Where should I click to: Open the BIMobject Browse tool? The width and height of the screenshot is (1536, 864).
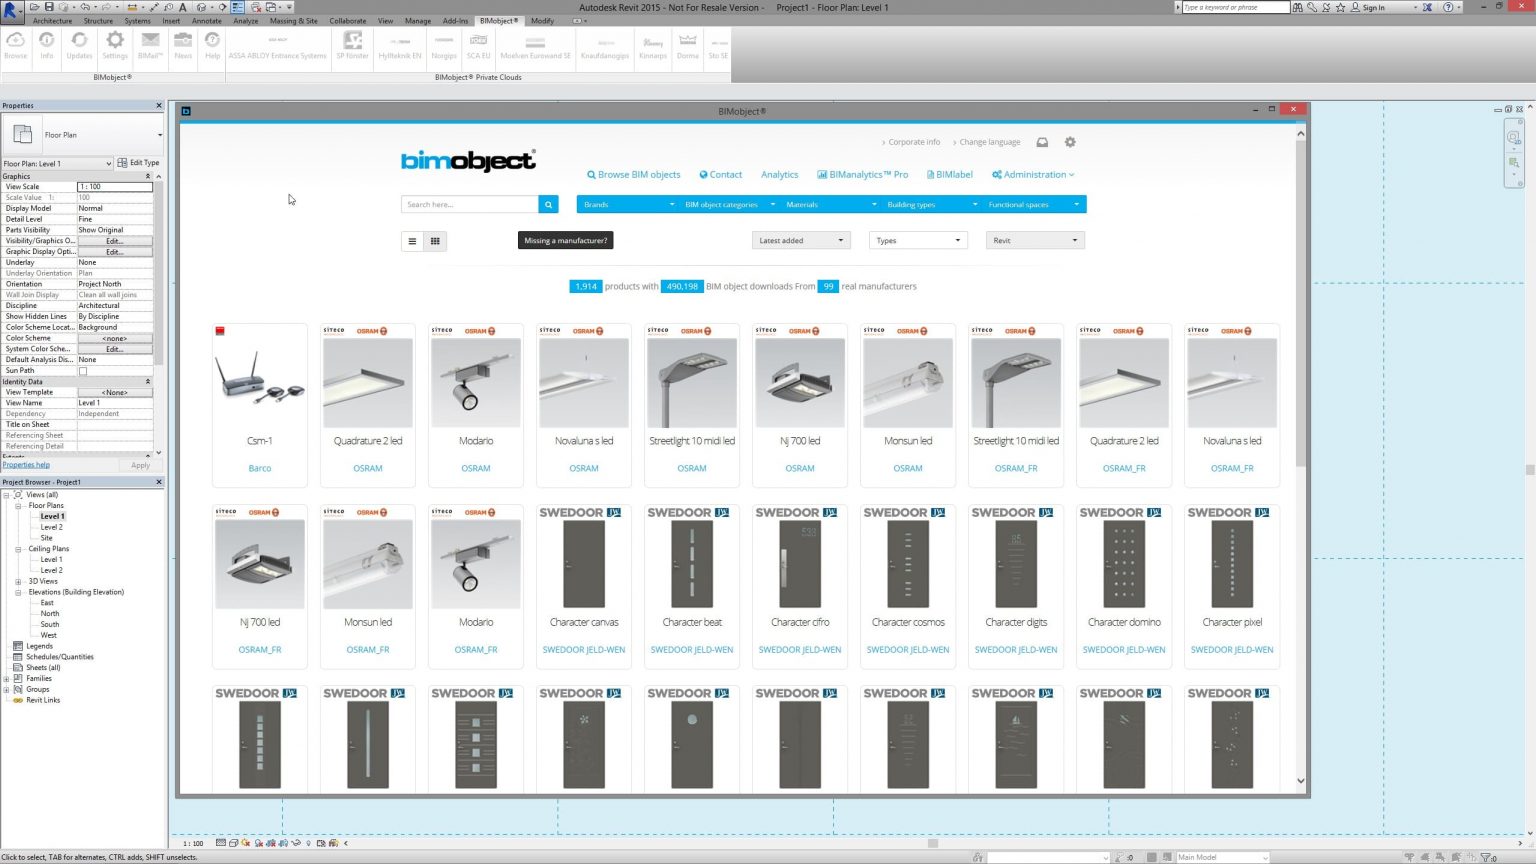click(x=15, y=45)
